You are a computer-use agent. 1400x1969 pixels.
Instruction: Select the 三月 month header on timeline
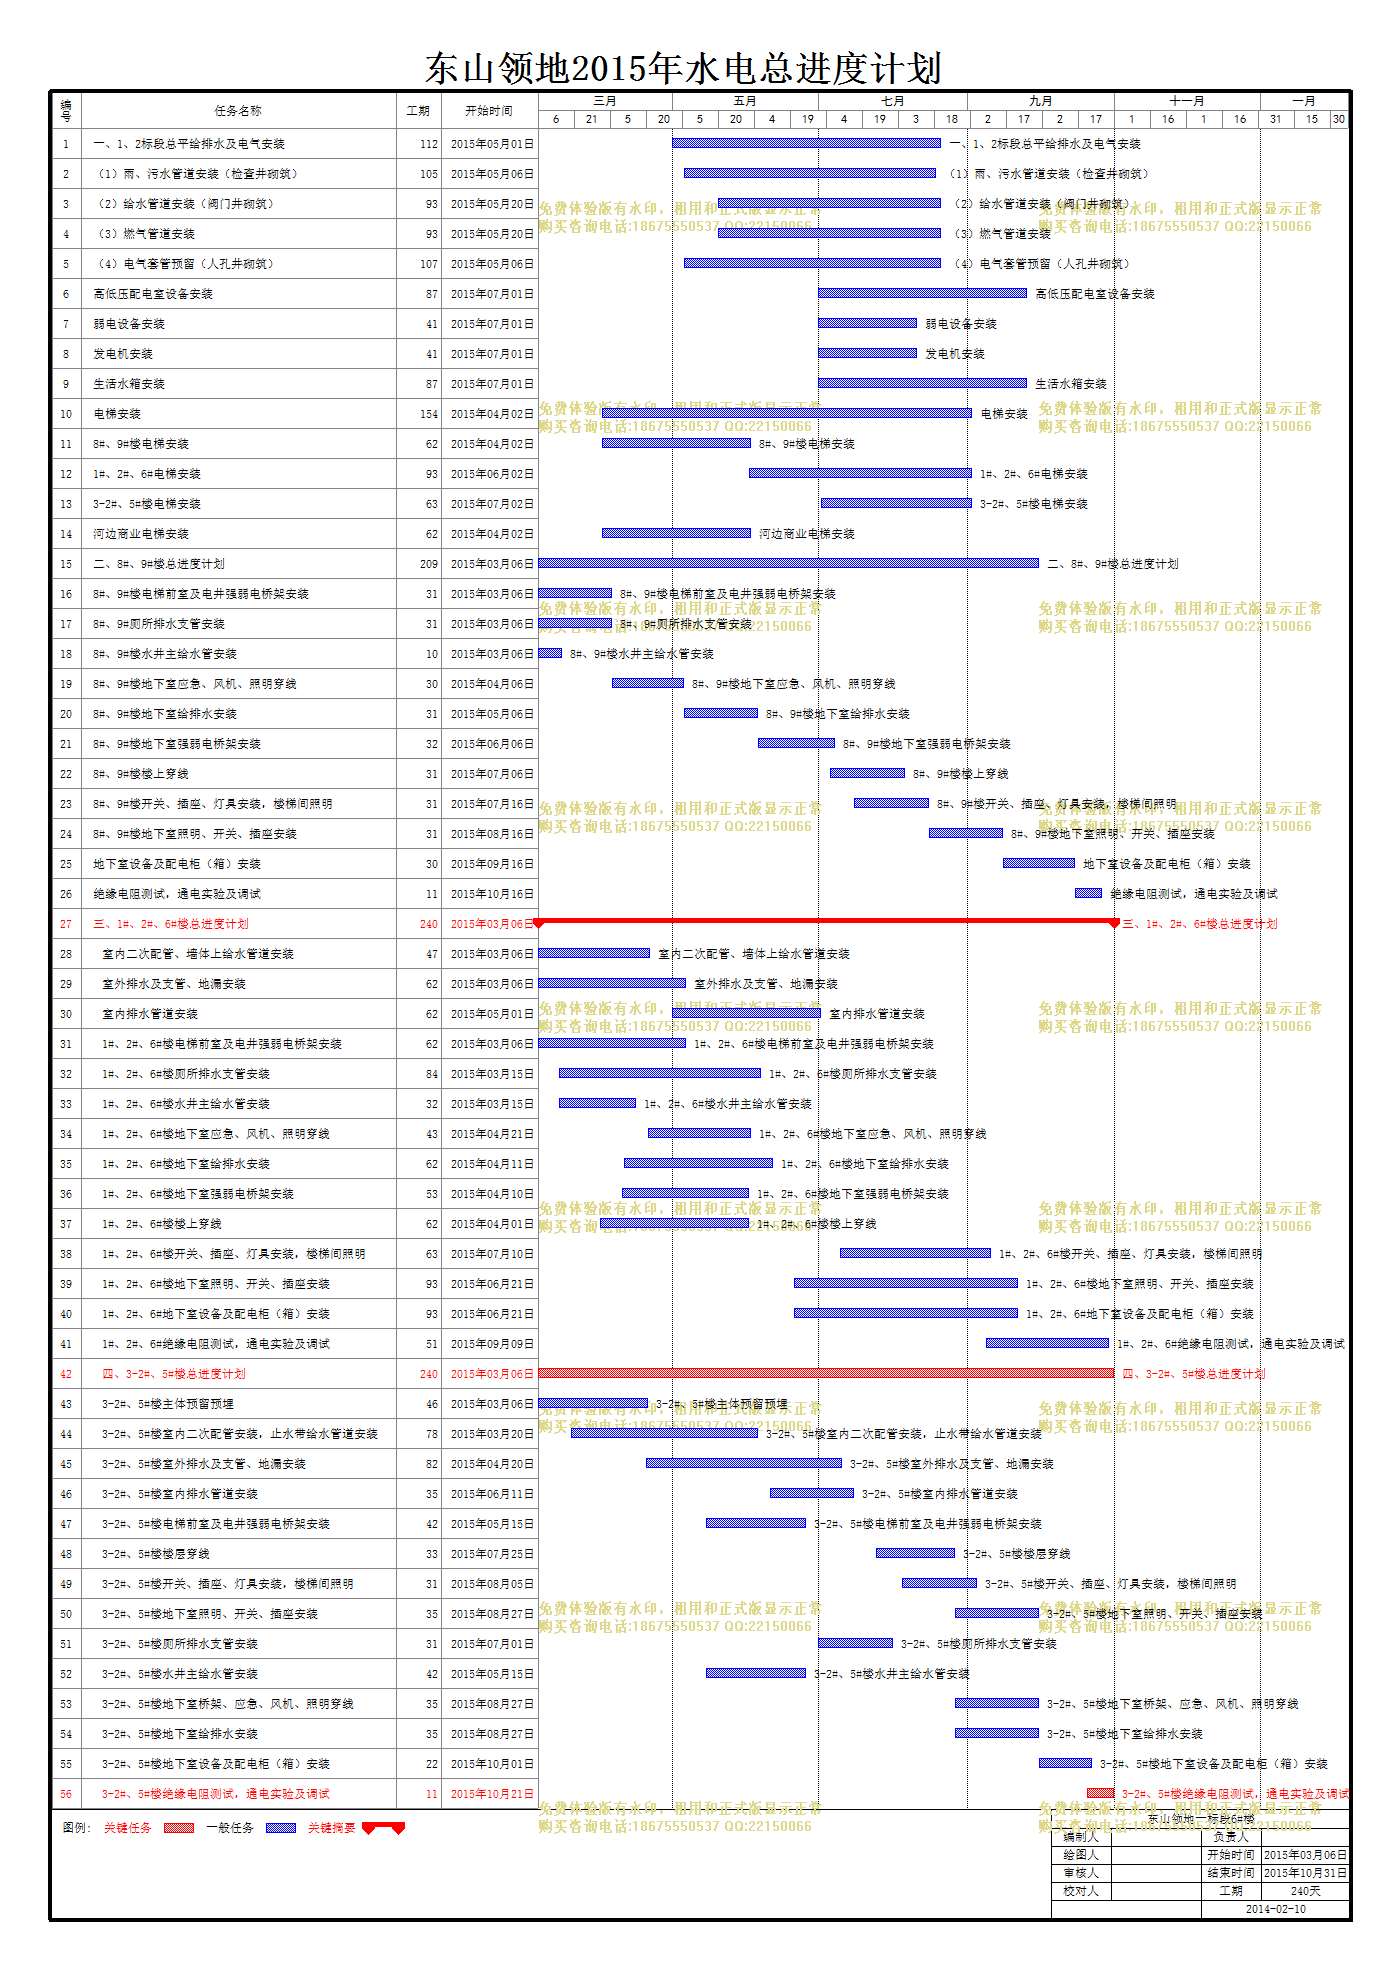coord(605,101)
